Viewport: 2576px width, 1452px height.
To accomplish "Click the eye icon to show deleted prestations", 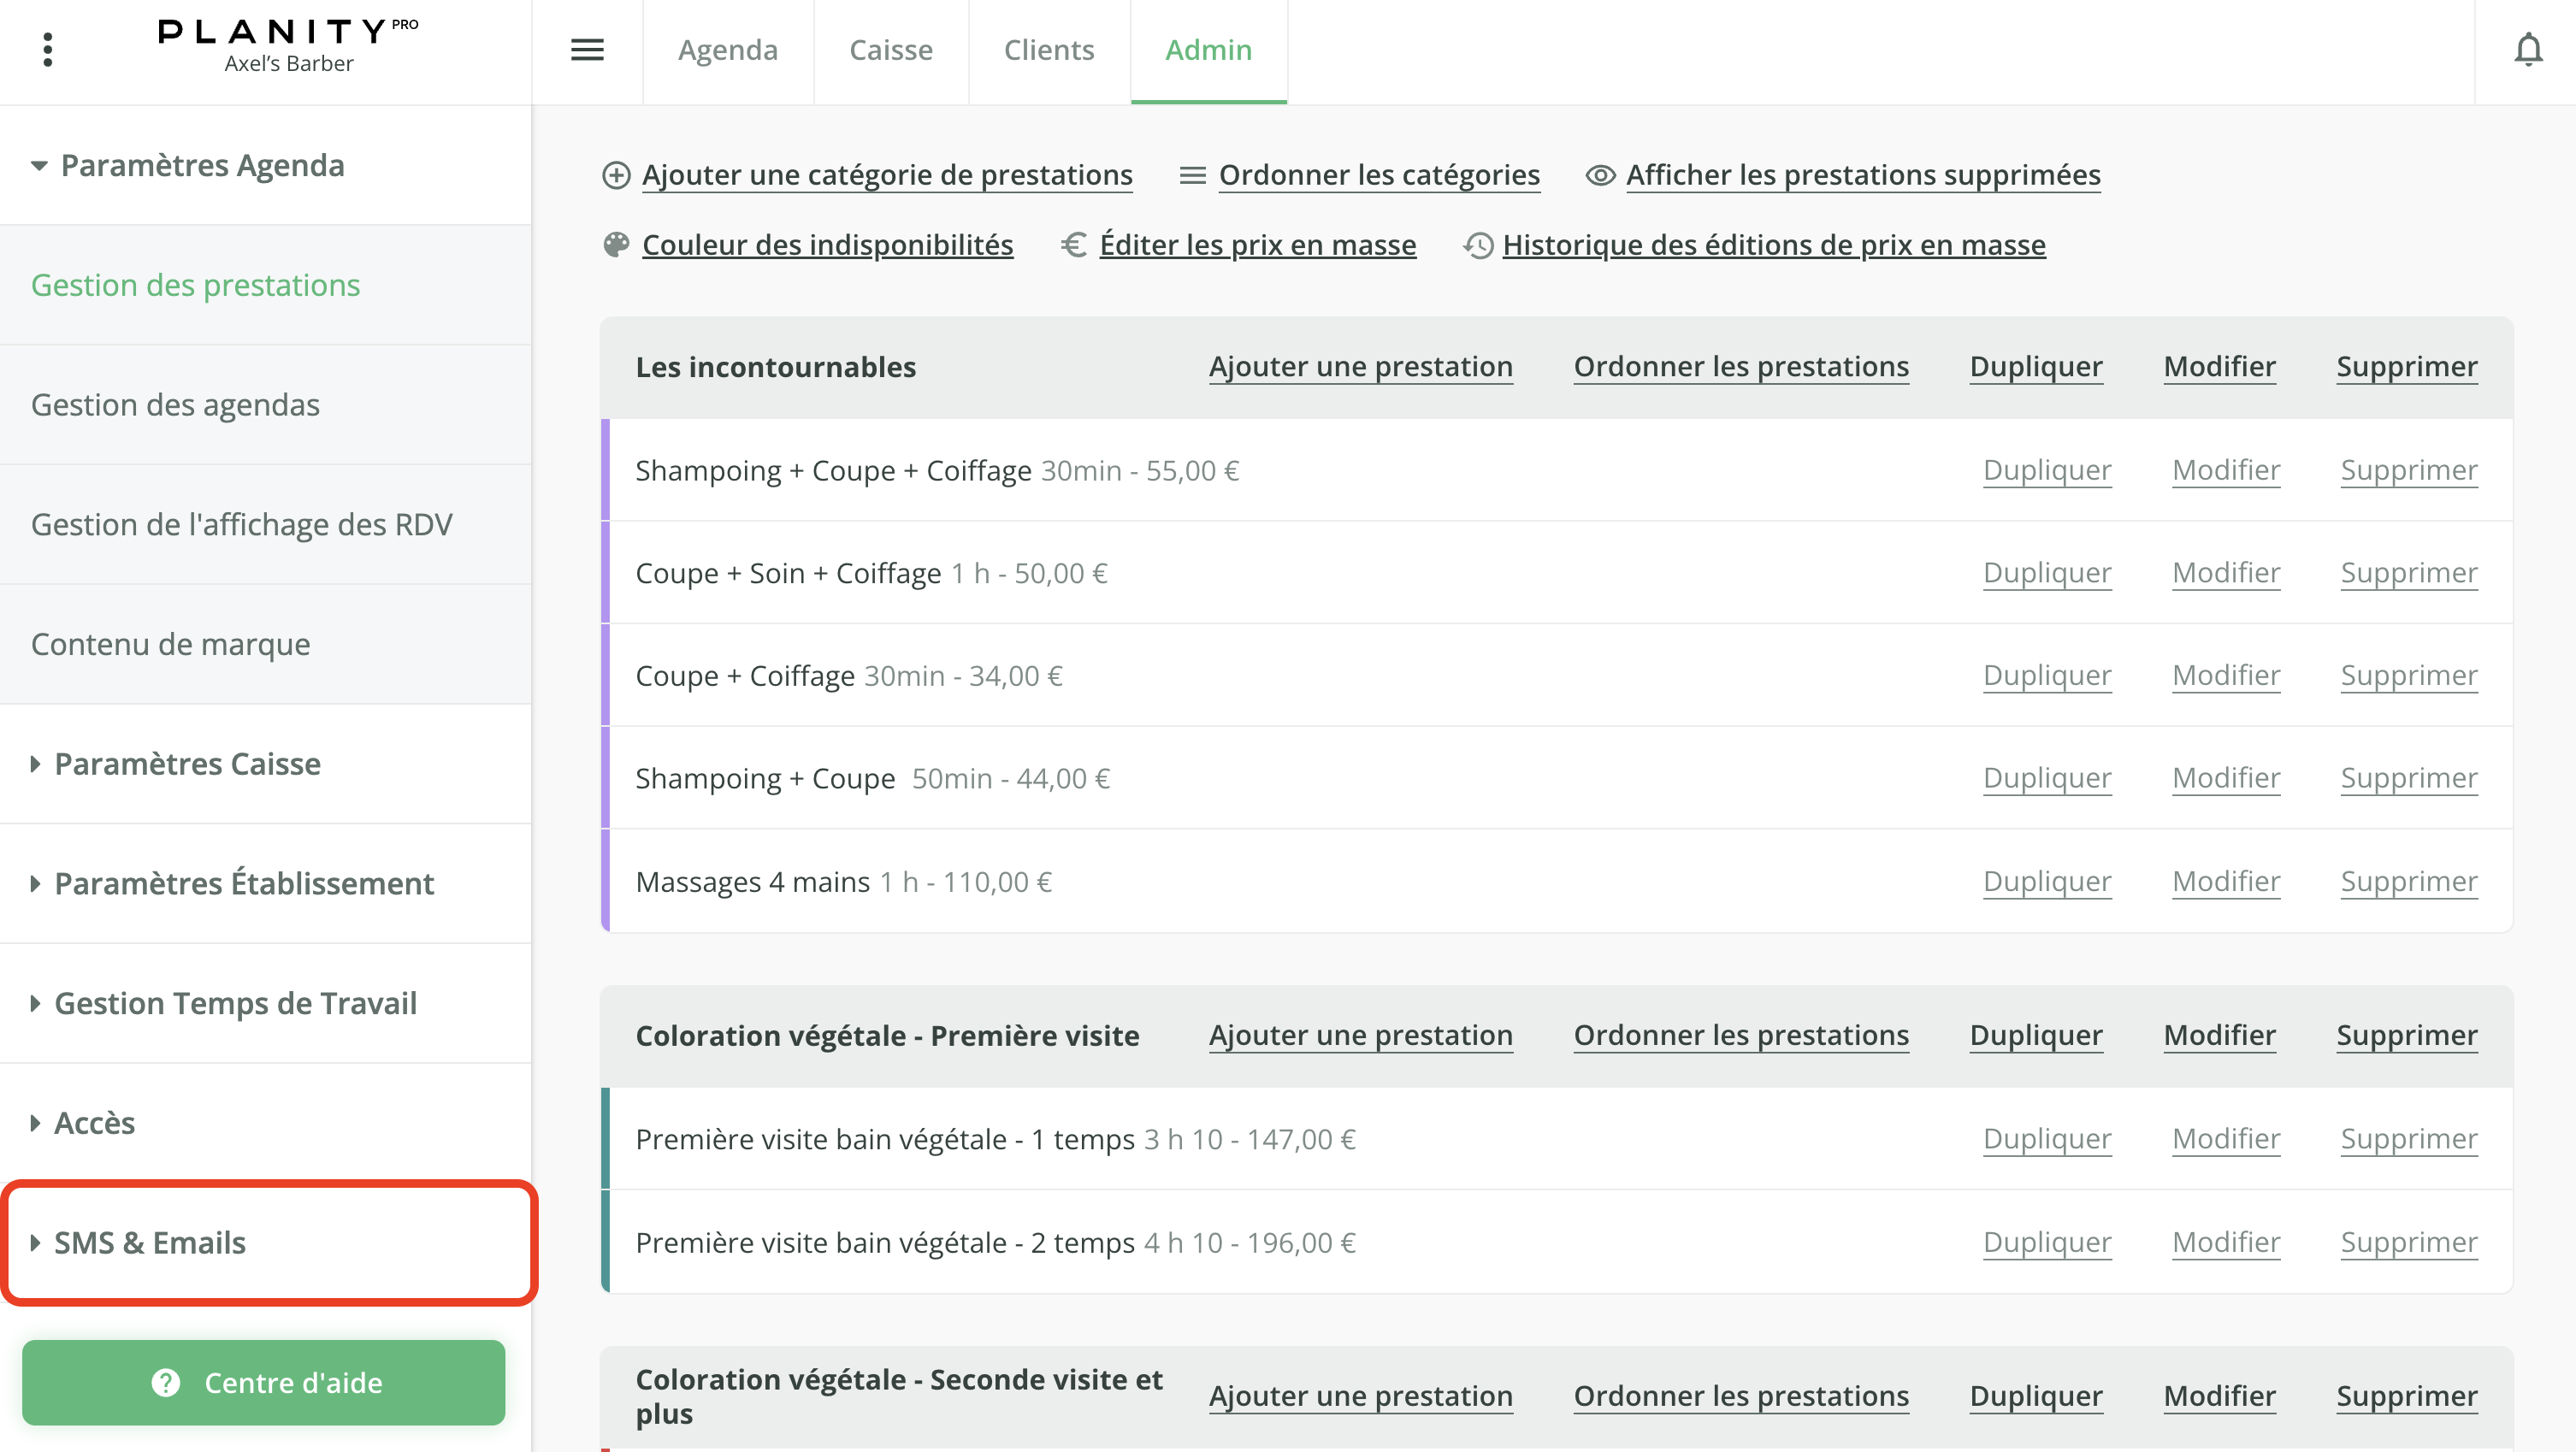I will point(1600,174).
